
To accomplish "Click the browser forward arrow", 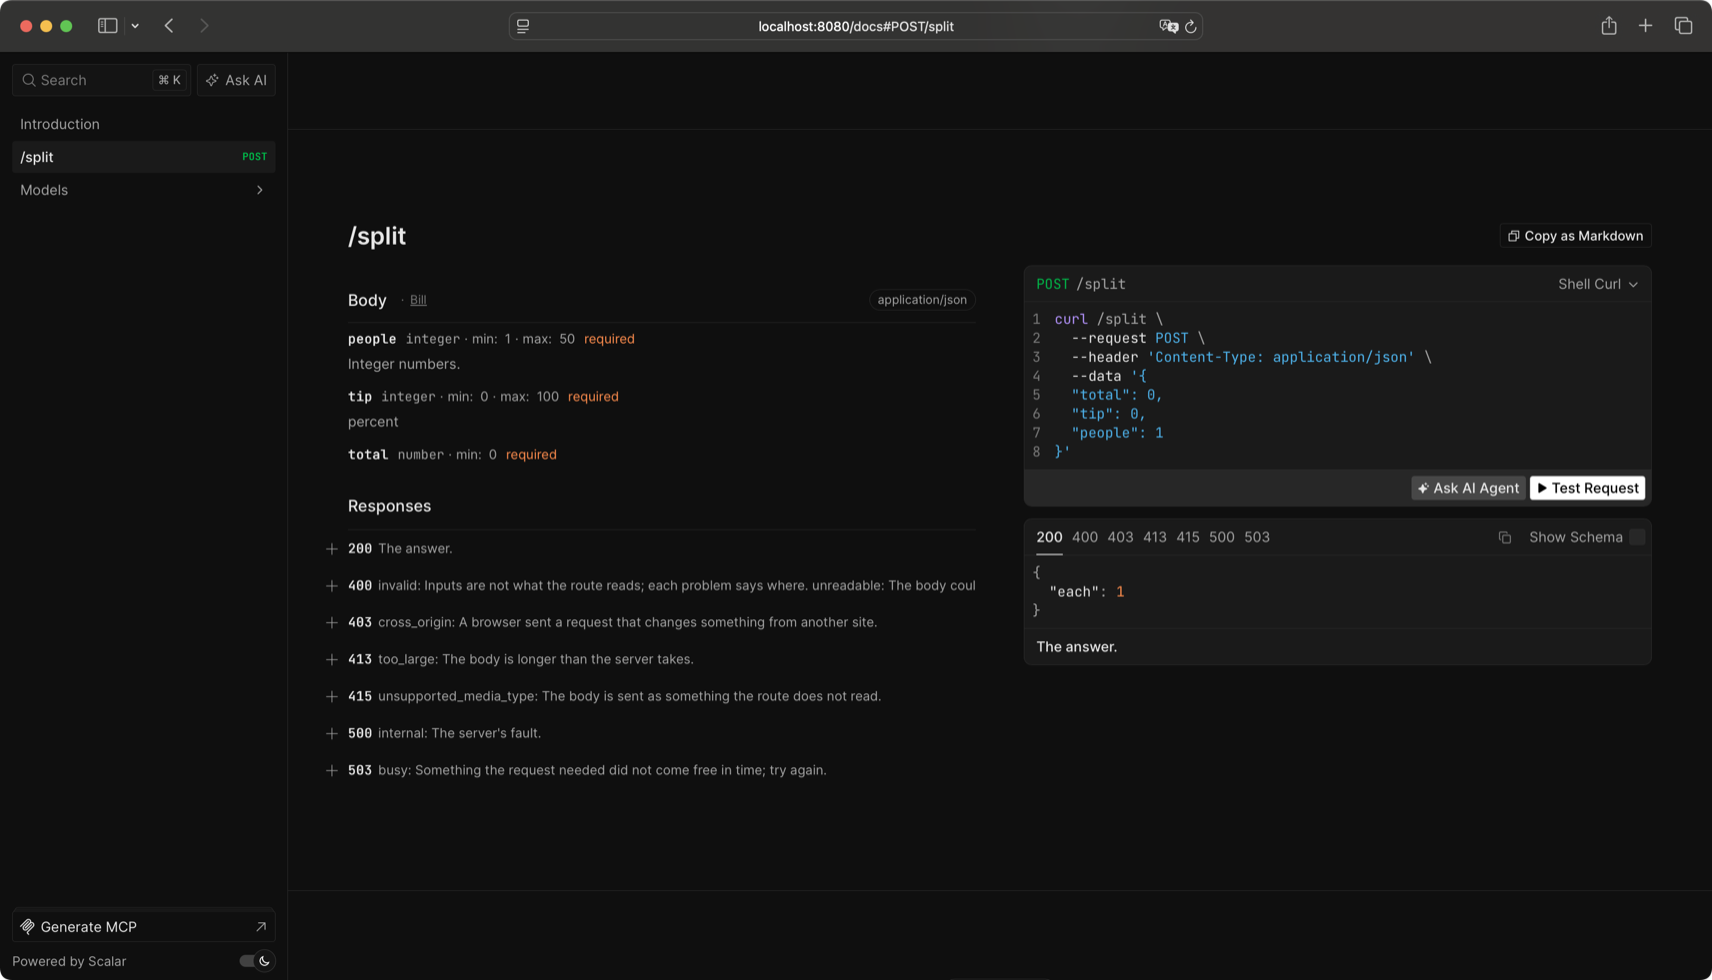I will (204, 26).
